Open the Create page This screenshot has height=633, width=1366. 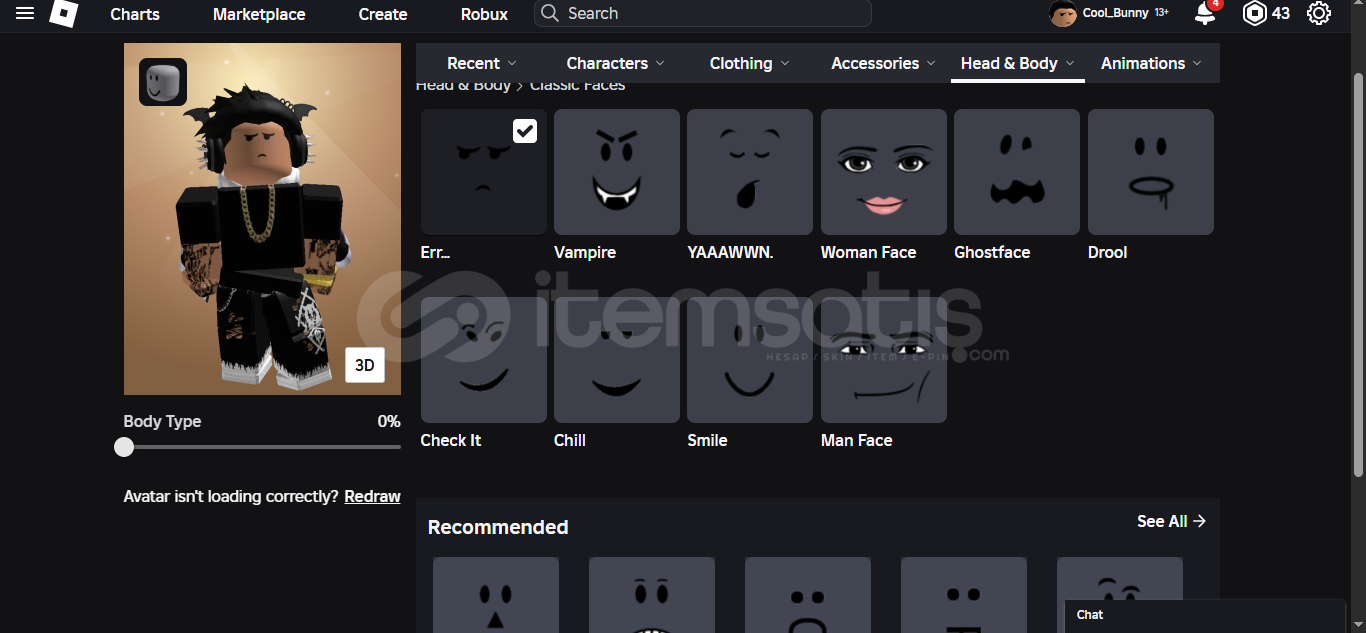click(383, 14)
